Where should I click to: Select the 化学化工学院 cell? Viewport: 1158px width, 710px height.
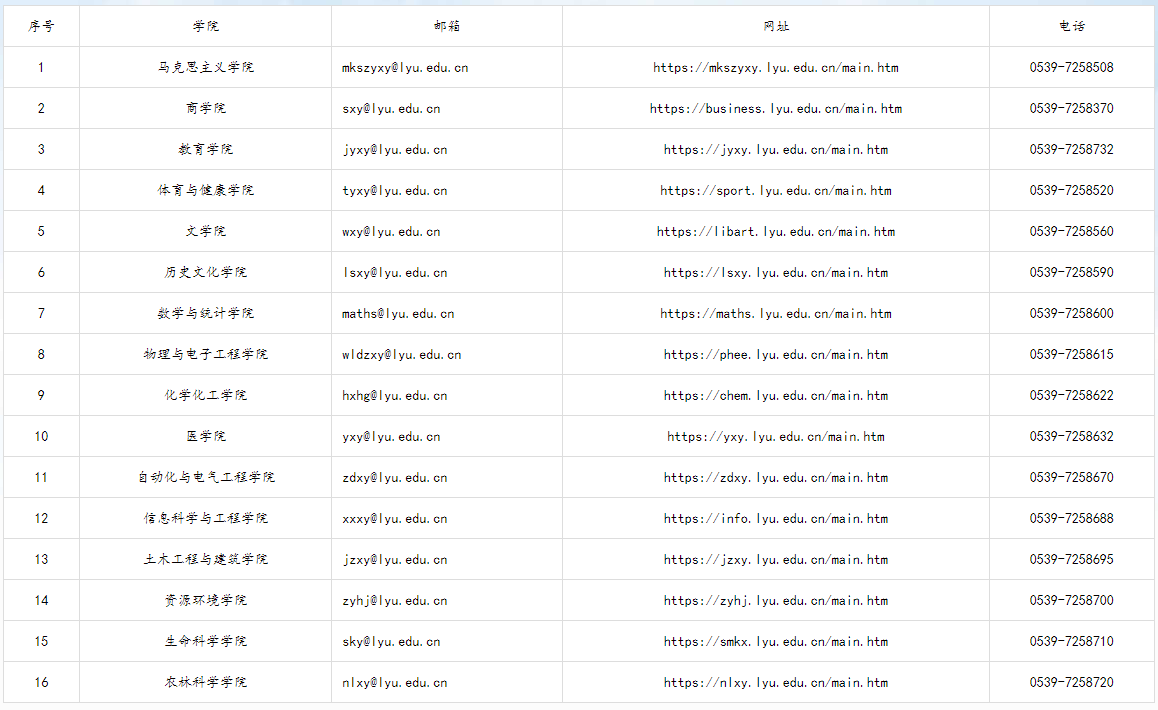click(205, 395)
